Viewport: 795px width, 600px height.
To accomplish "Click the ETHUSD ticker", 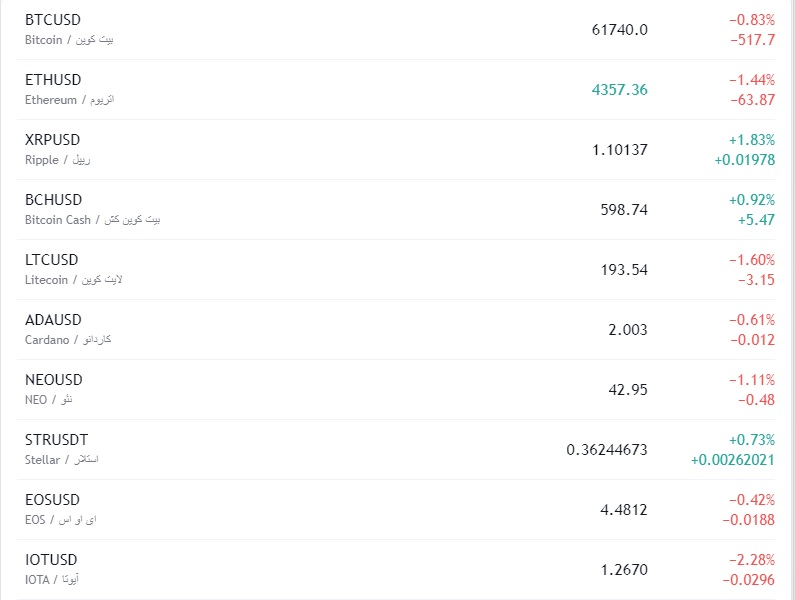I will click(x=53, y=80).
